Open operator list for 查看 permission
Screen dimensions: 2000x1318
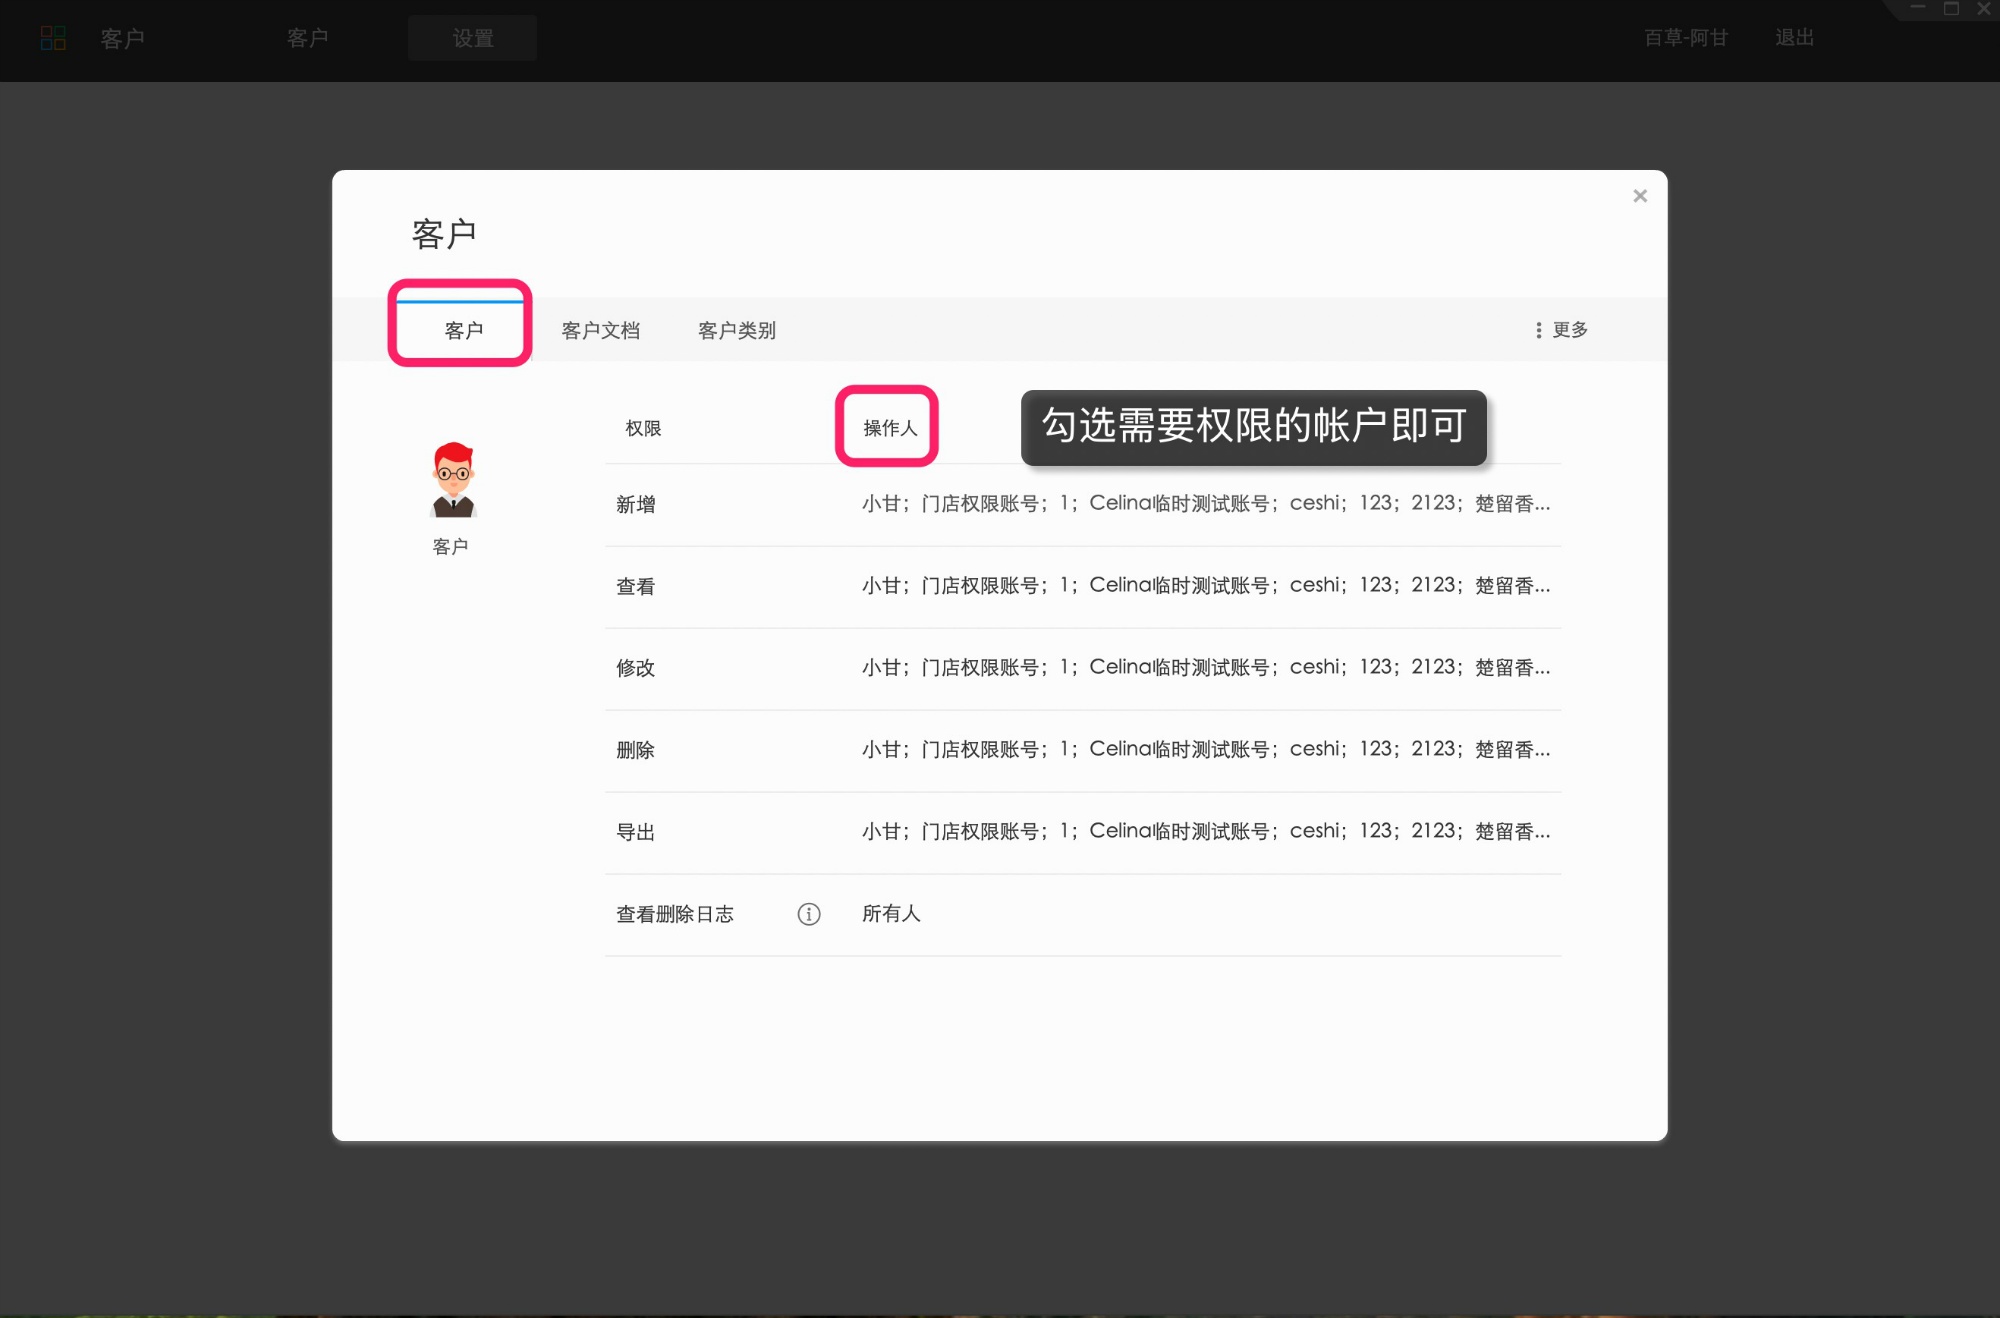[x=1206, y=586]
